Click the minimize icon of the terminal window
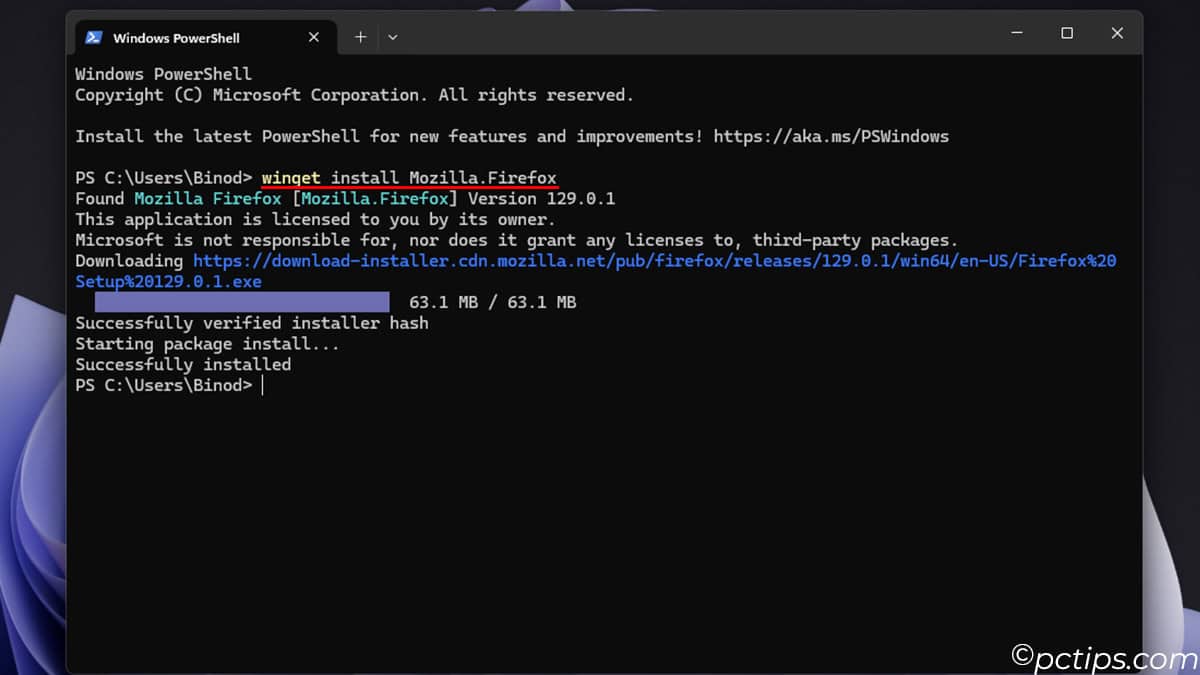 pos(1017,33)
